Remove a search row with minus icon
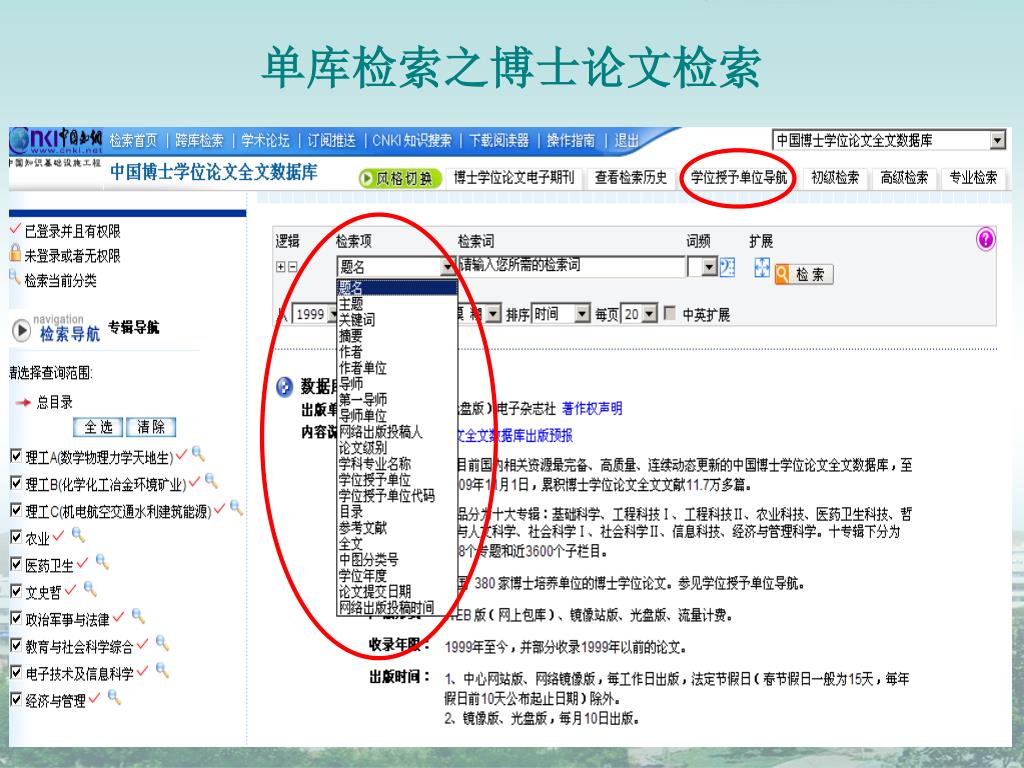The width and height of the screenshot is (1024, 768). pyautogui.click(x=293, y=266)
